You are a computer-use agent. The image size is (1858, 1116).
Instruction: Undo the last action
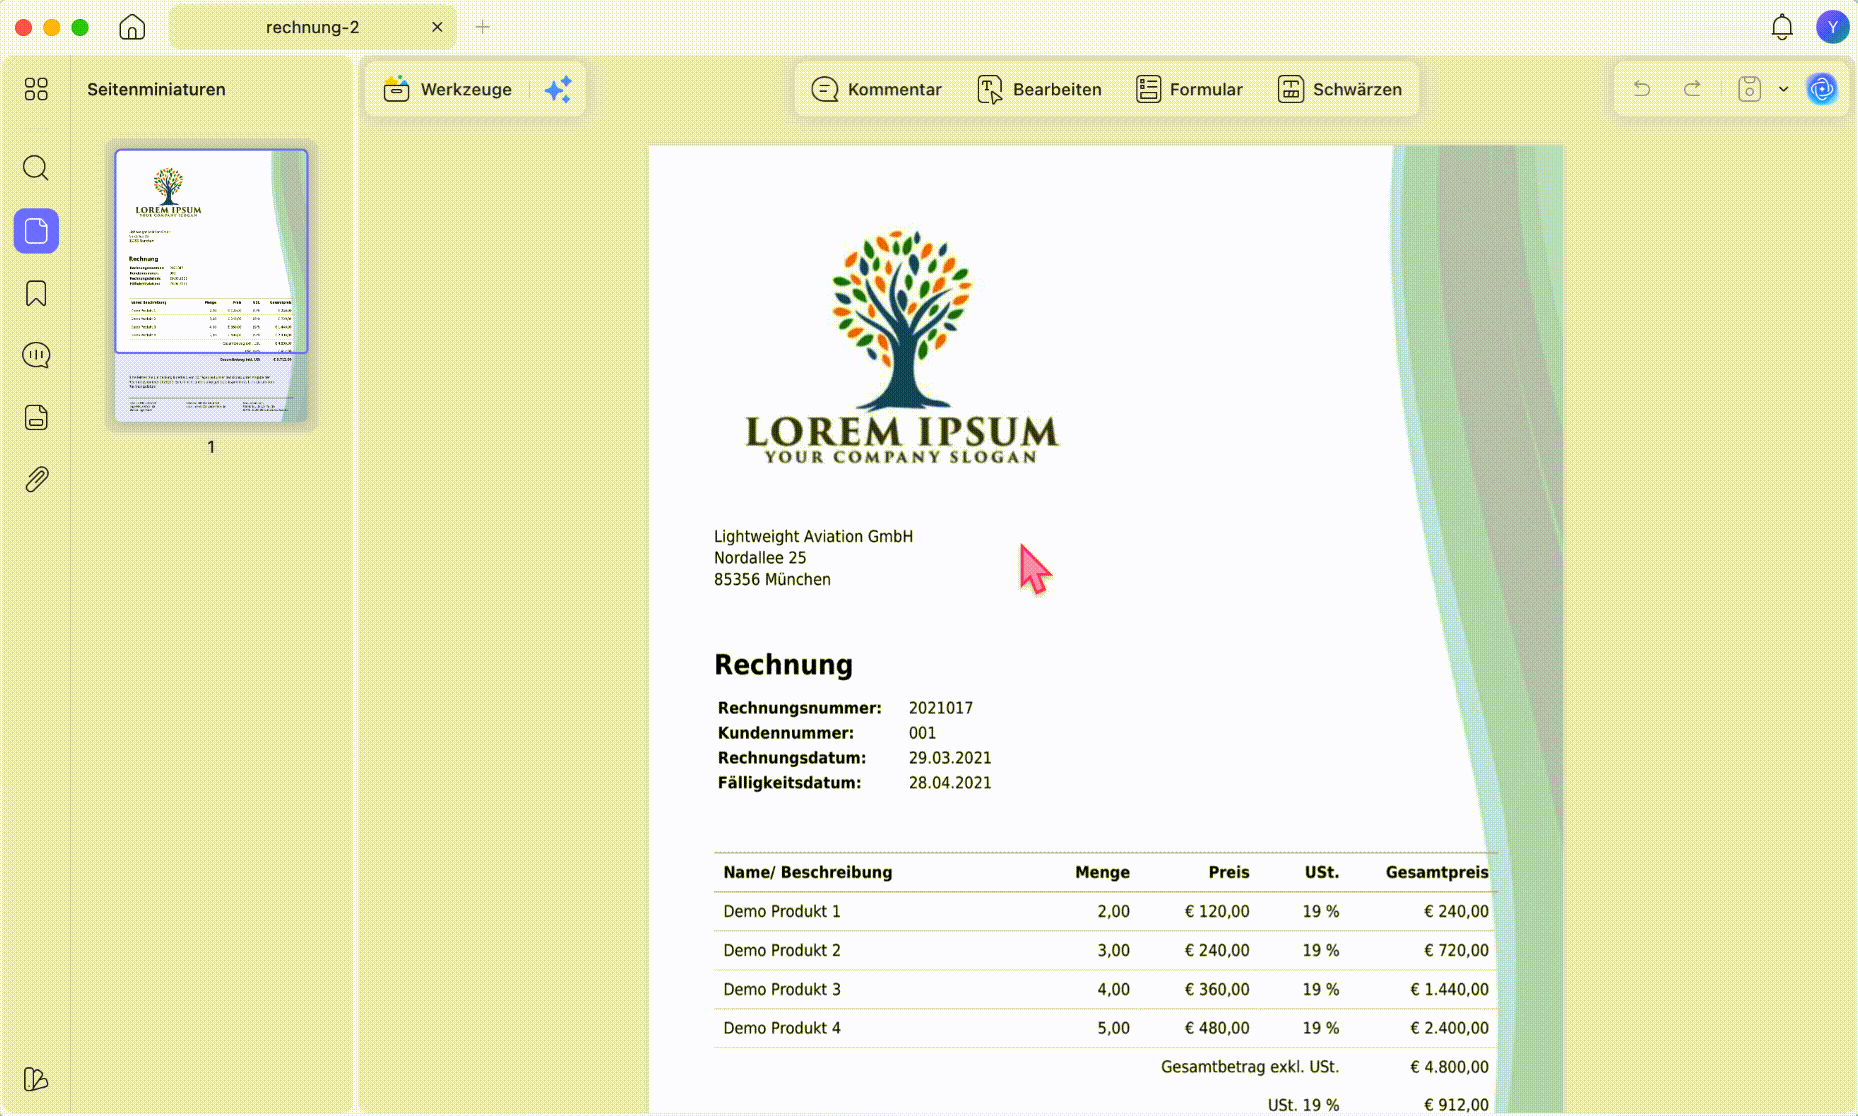pos(1642,89)
